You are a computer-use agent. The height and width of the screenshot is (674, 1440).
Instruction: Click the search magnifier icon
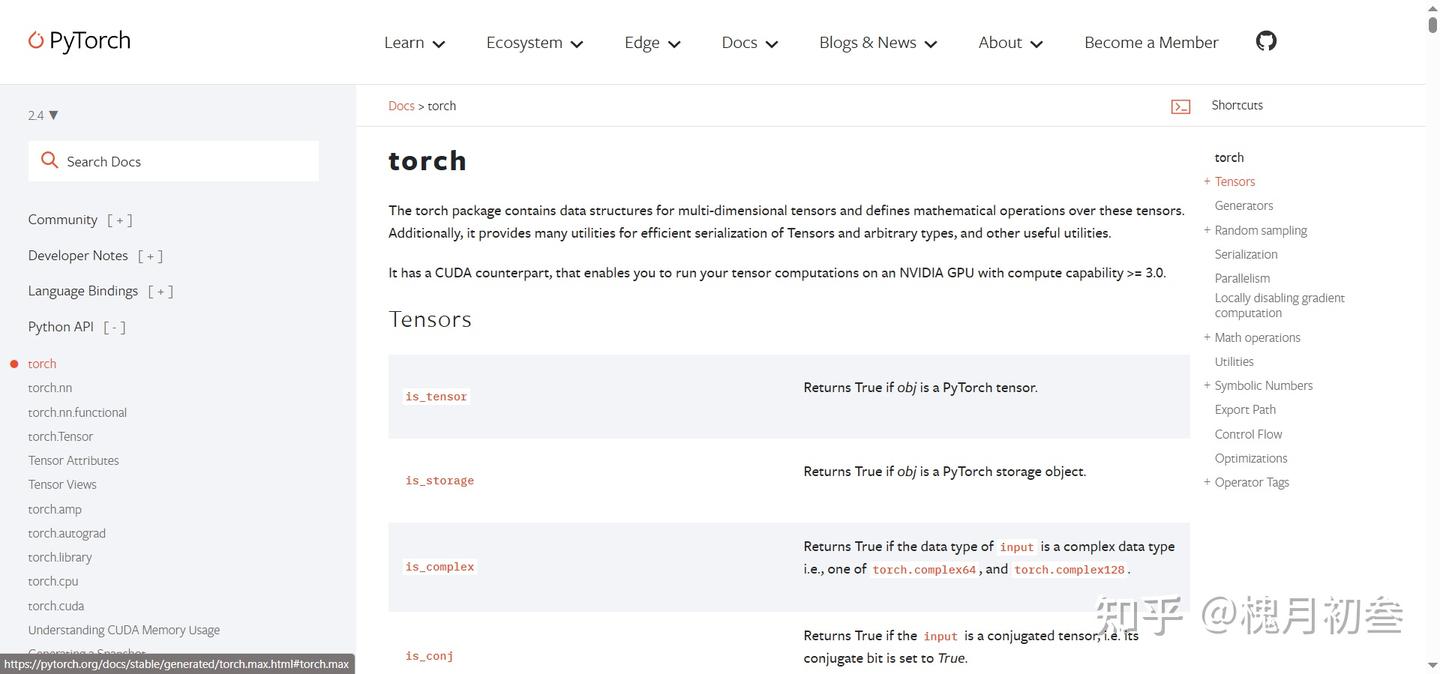tap(49, 160)
